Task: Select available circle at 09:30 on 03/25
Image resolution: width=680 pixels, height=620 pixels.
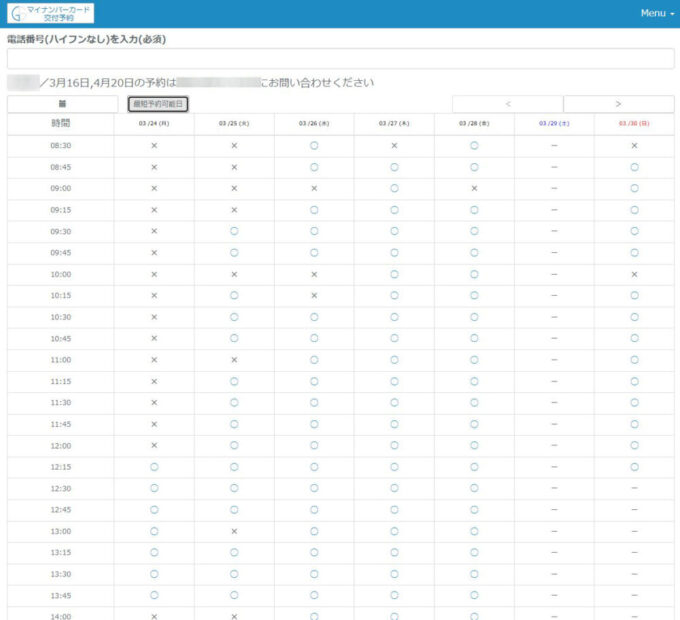Action: coord(234,231)
